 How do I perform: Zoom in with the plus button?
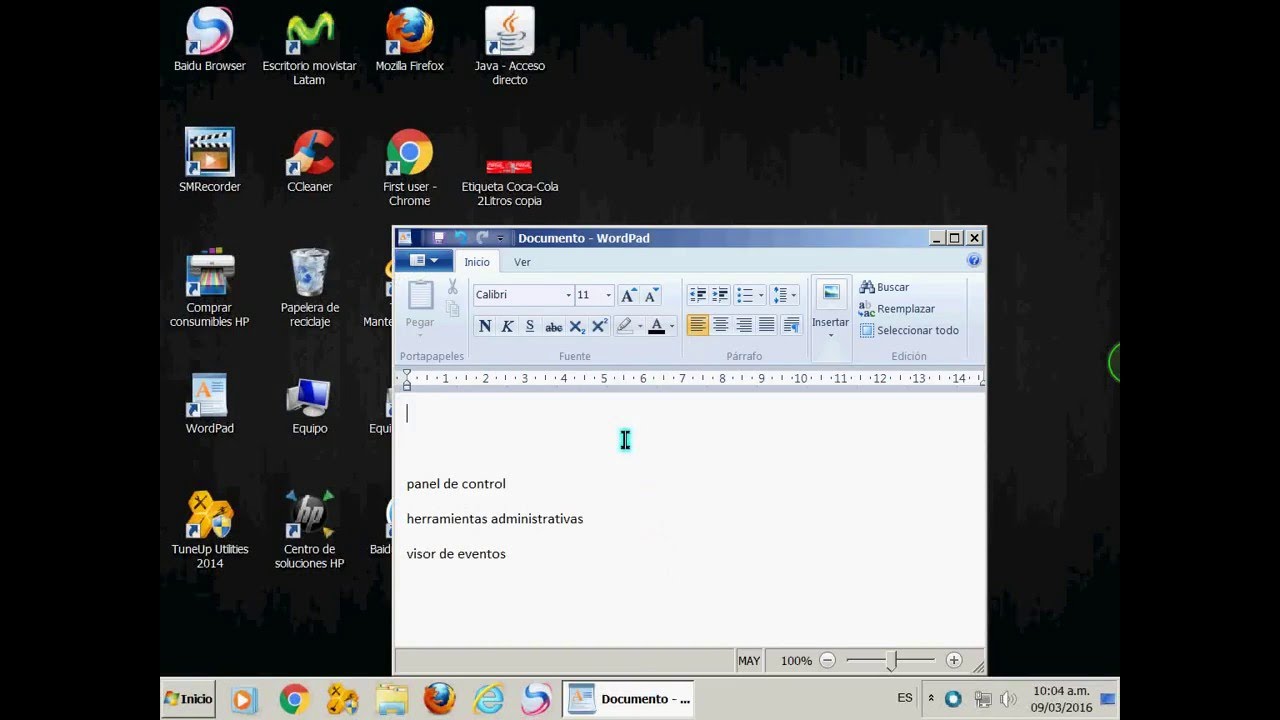pyautogui.click(x=953, y=661)
